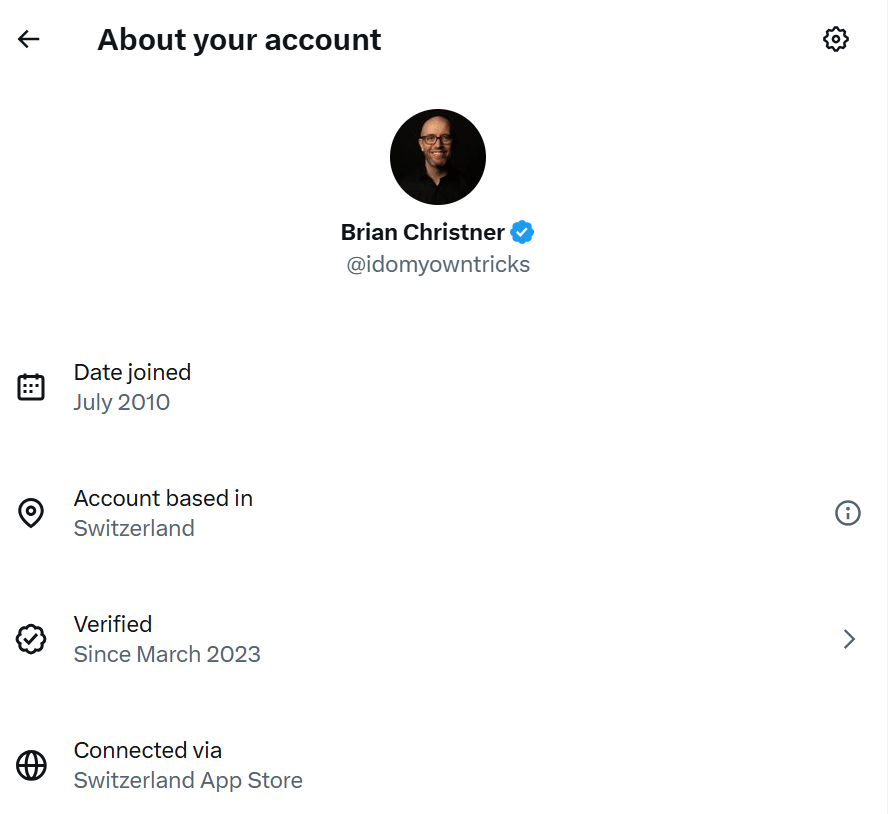This screenshot has height=814, width=890.
Task: Open the profile picture thumbnail
Action: (x=437, y=157)
